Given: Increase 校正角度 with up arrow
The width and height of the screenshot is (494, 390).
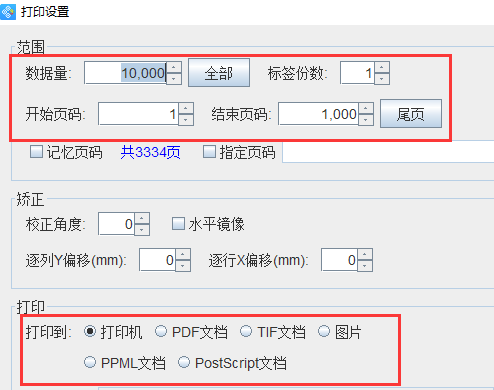Looking at the screenshot, I should (x=142, y=218).
